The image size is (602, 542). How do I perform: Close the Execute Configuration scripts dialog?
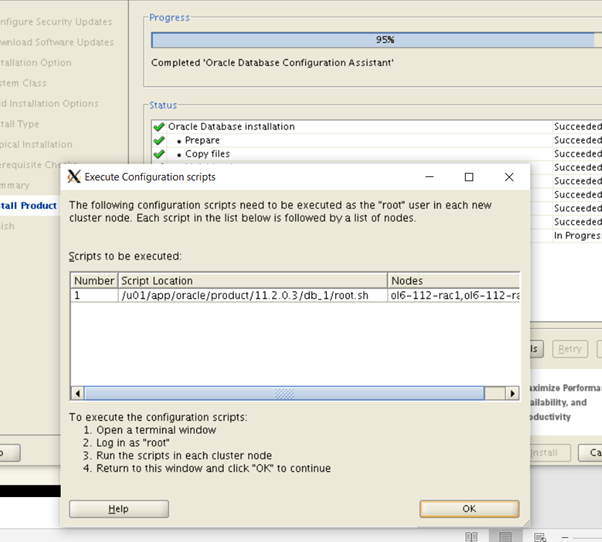509,177
